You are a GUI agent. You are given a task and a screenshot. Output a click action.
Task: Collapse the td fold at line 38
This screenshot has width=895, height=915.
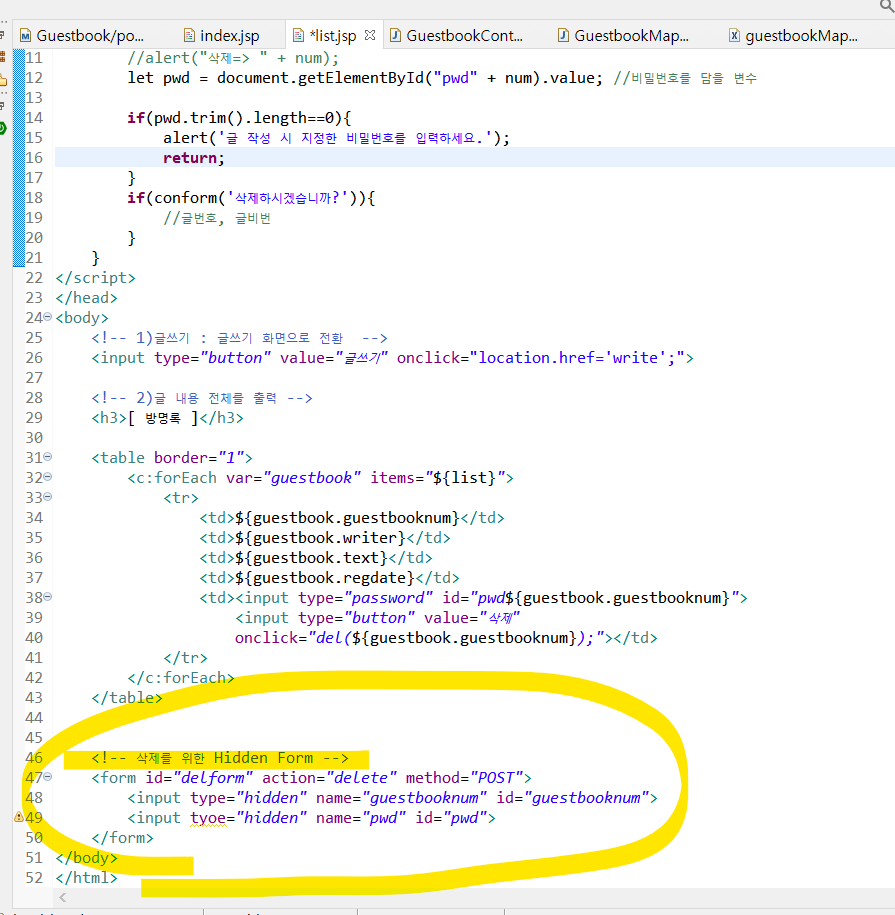click(48, 596)
